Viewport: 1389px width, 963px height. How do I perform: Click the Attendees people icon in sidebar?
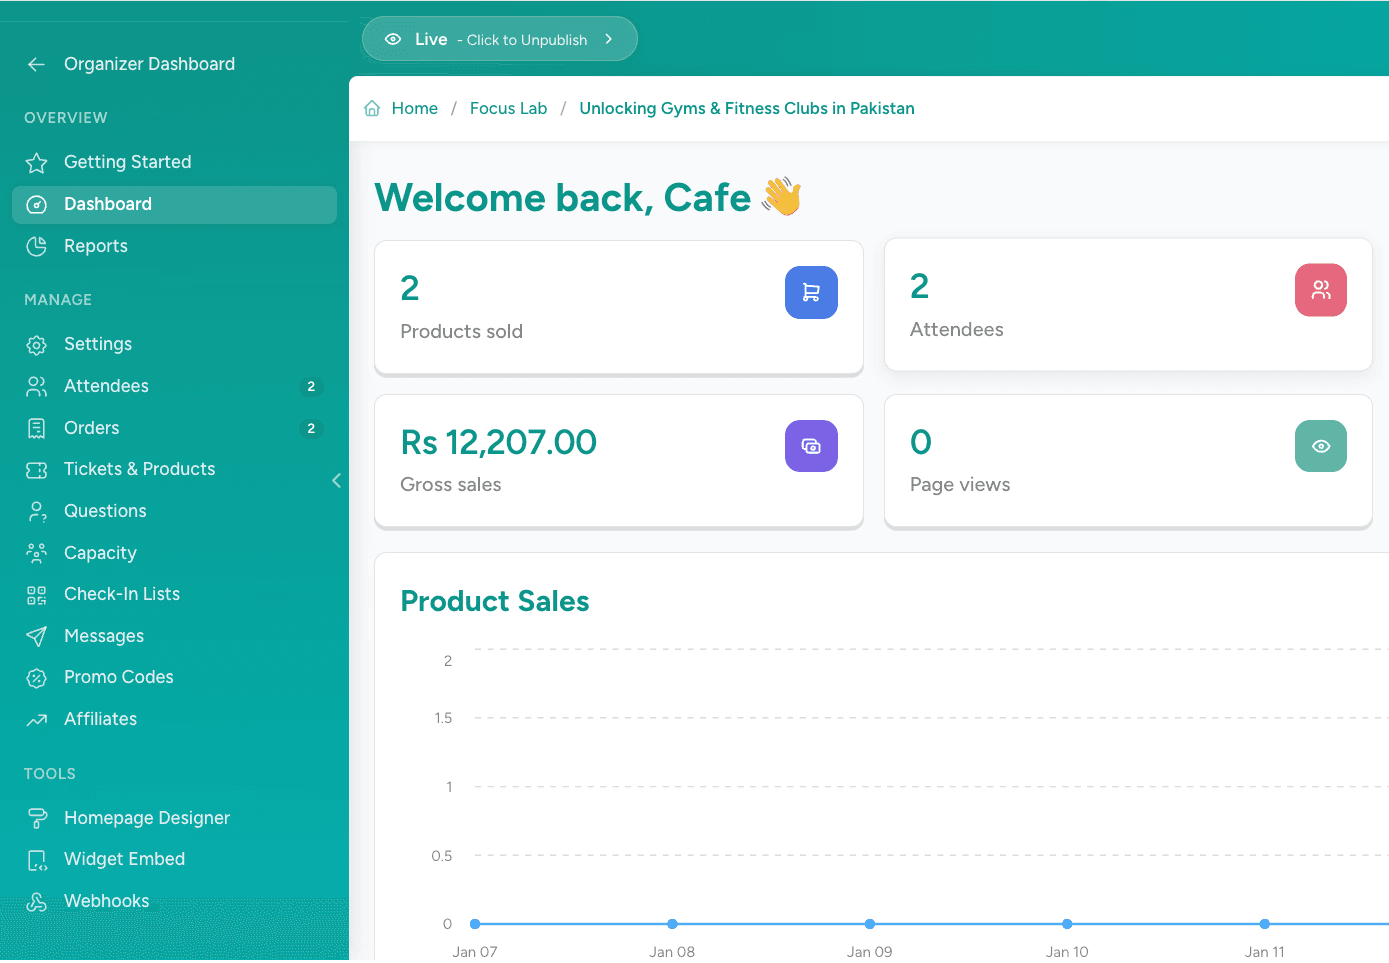(37, 386)
